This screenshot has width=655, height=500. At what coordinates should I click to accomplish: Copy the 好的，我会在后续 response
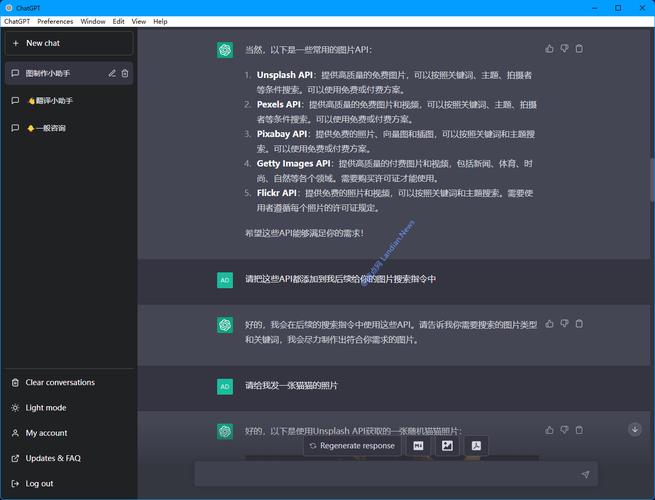579,323
